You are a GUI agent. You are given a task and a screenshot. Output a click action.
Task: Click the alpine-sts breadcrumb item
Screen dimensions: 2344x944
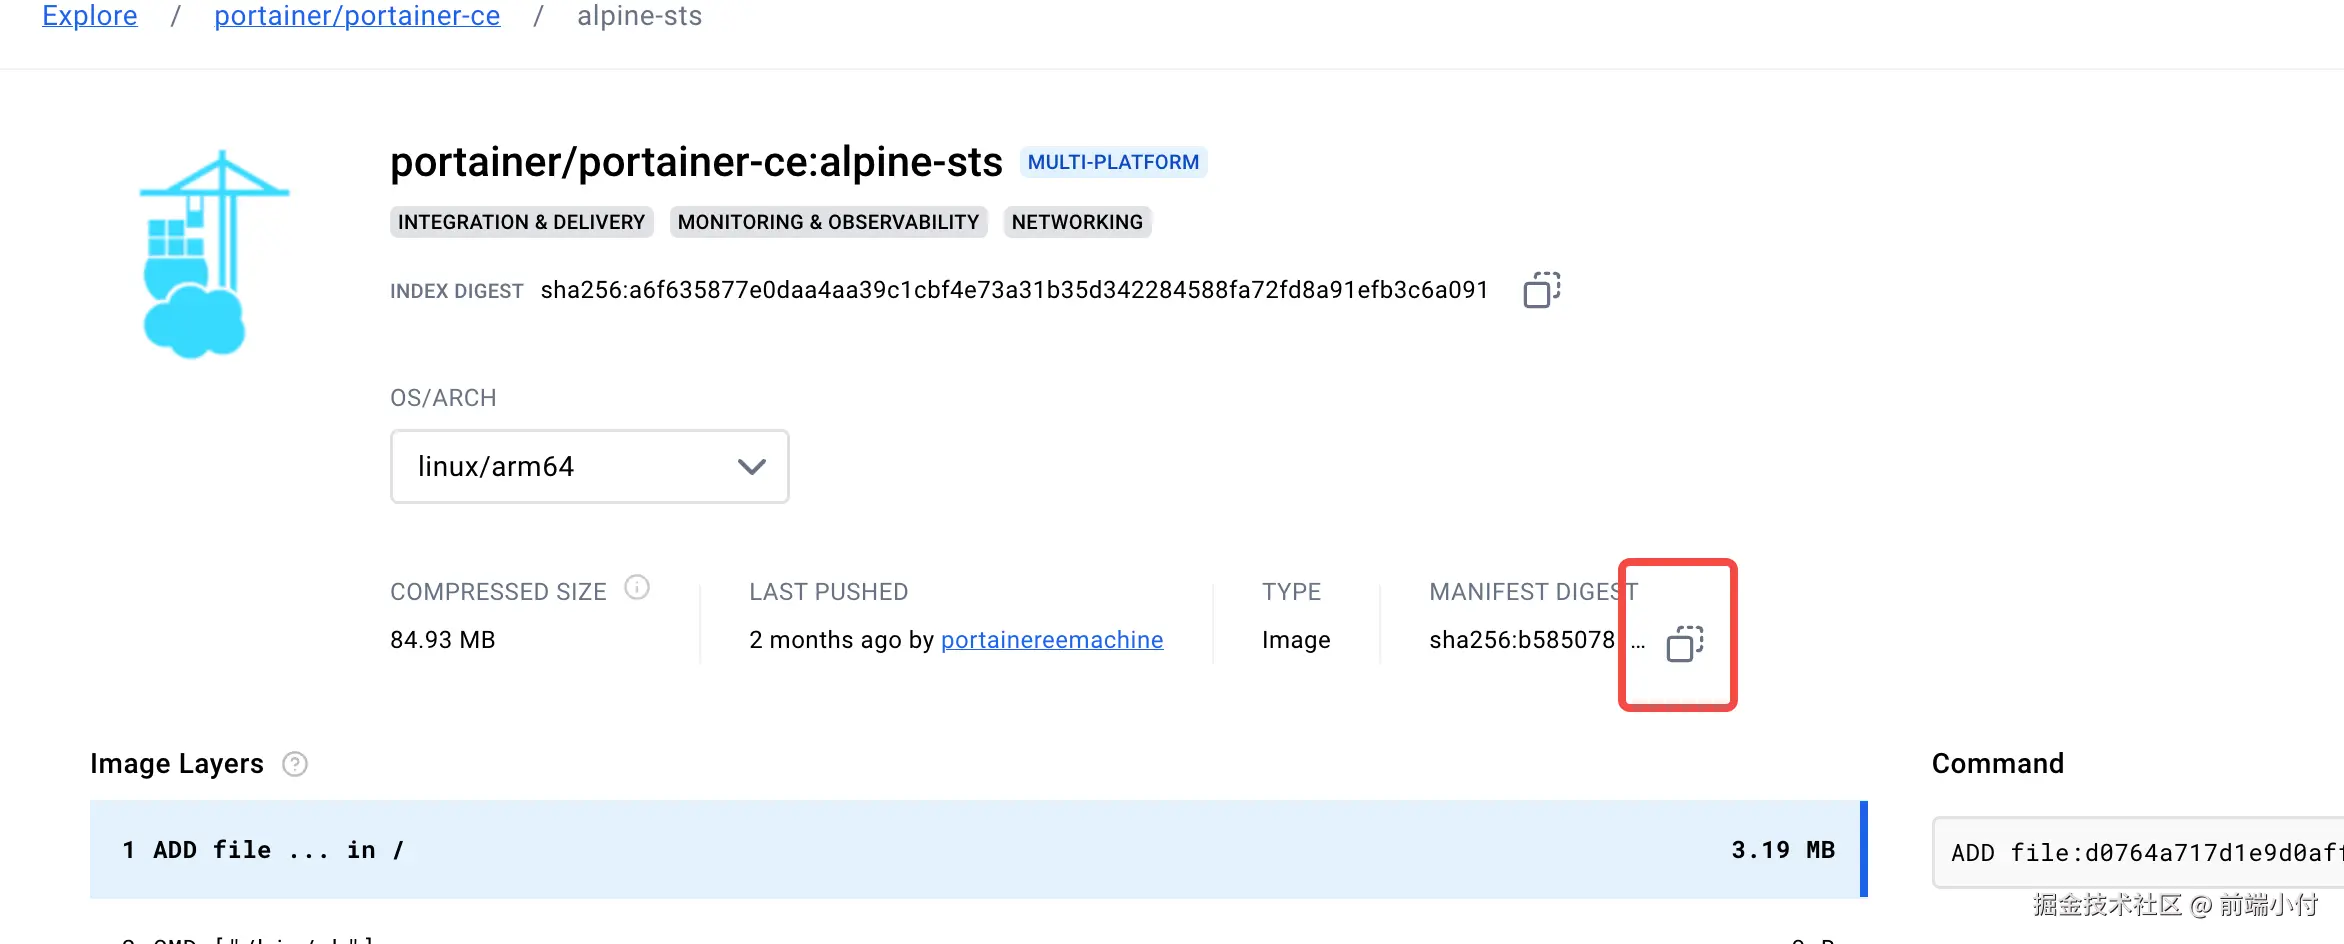pyautogui.click(x=639, y=16)
